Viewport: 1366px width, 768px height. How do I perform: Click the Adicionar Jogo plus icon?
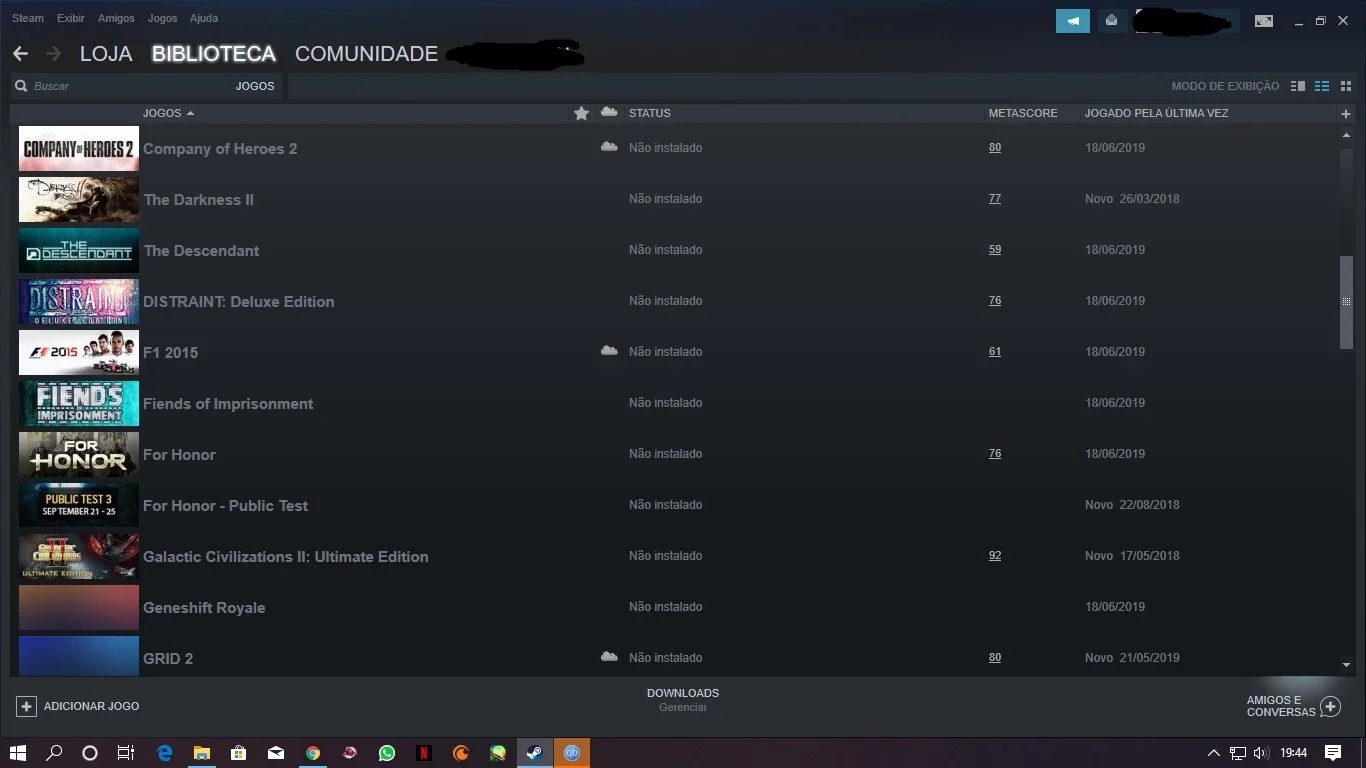click(x=27, y=706)
